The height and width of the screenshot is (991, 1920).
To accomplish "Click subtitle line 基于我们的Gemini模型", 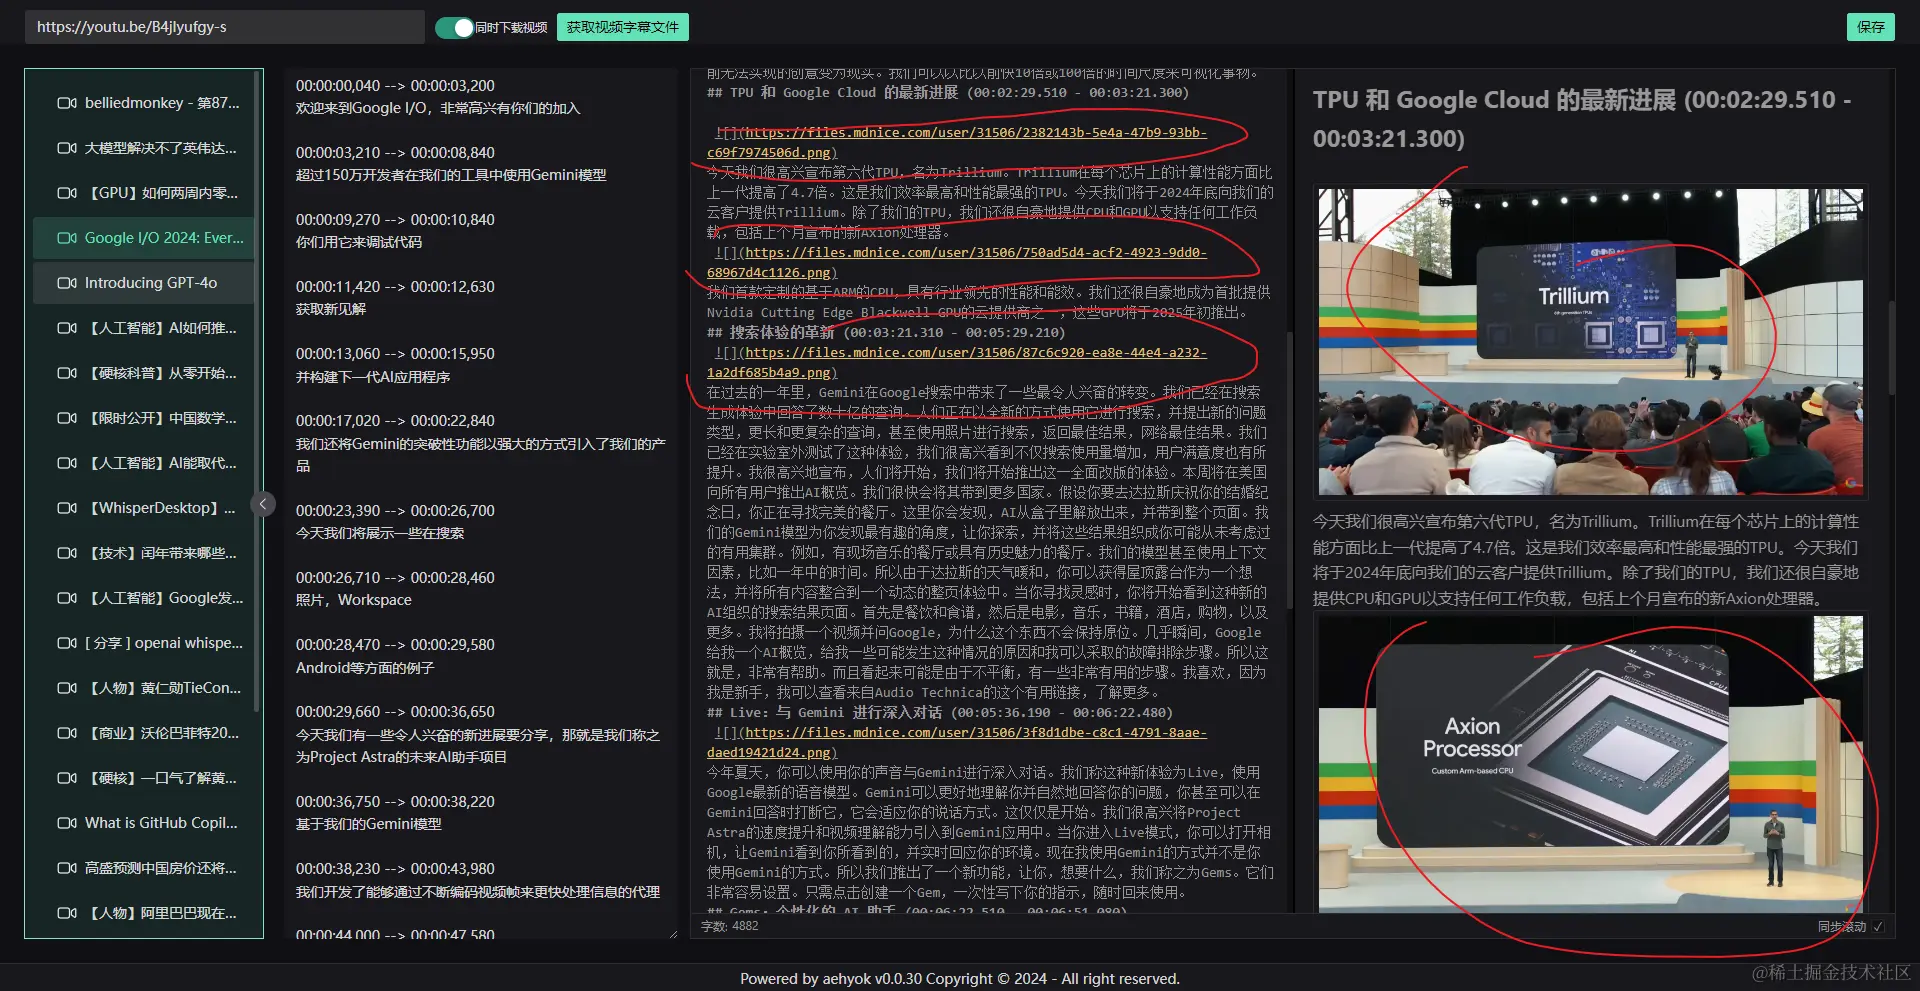I will click(x=369, y=824).
